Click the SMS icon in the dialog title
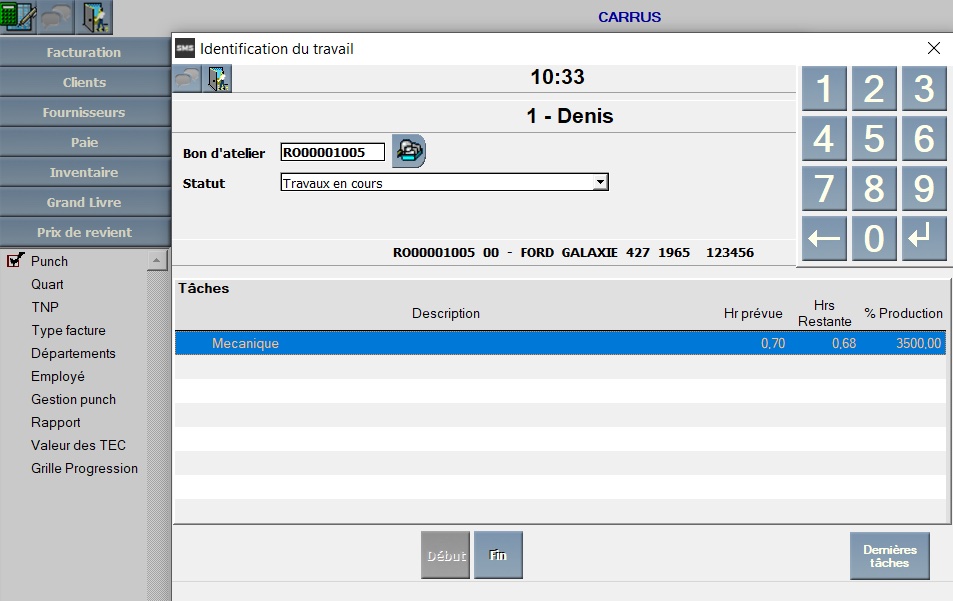The width and height of the screenshot is (953, 601). click(x=185, y=49)
